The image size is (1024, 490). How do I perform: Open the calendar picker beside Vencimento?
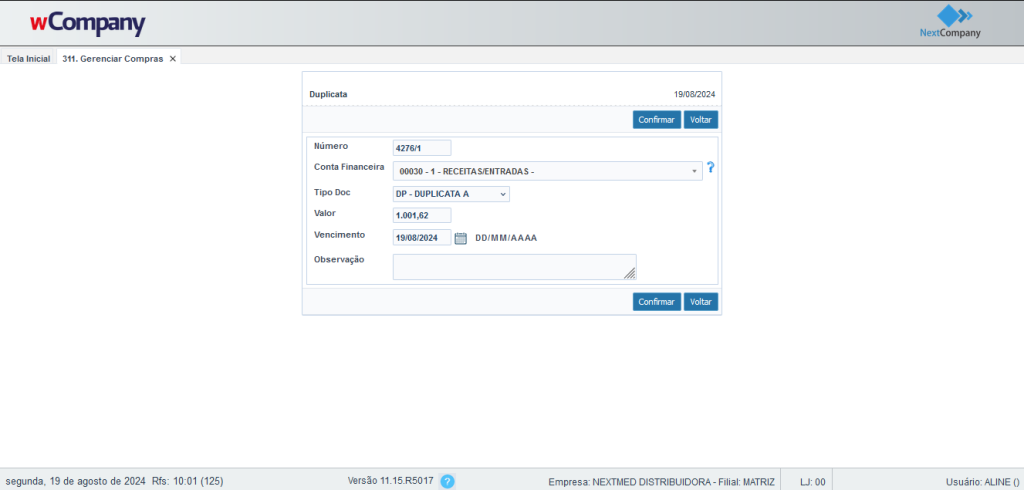coord(461,238)
